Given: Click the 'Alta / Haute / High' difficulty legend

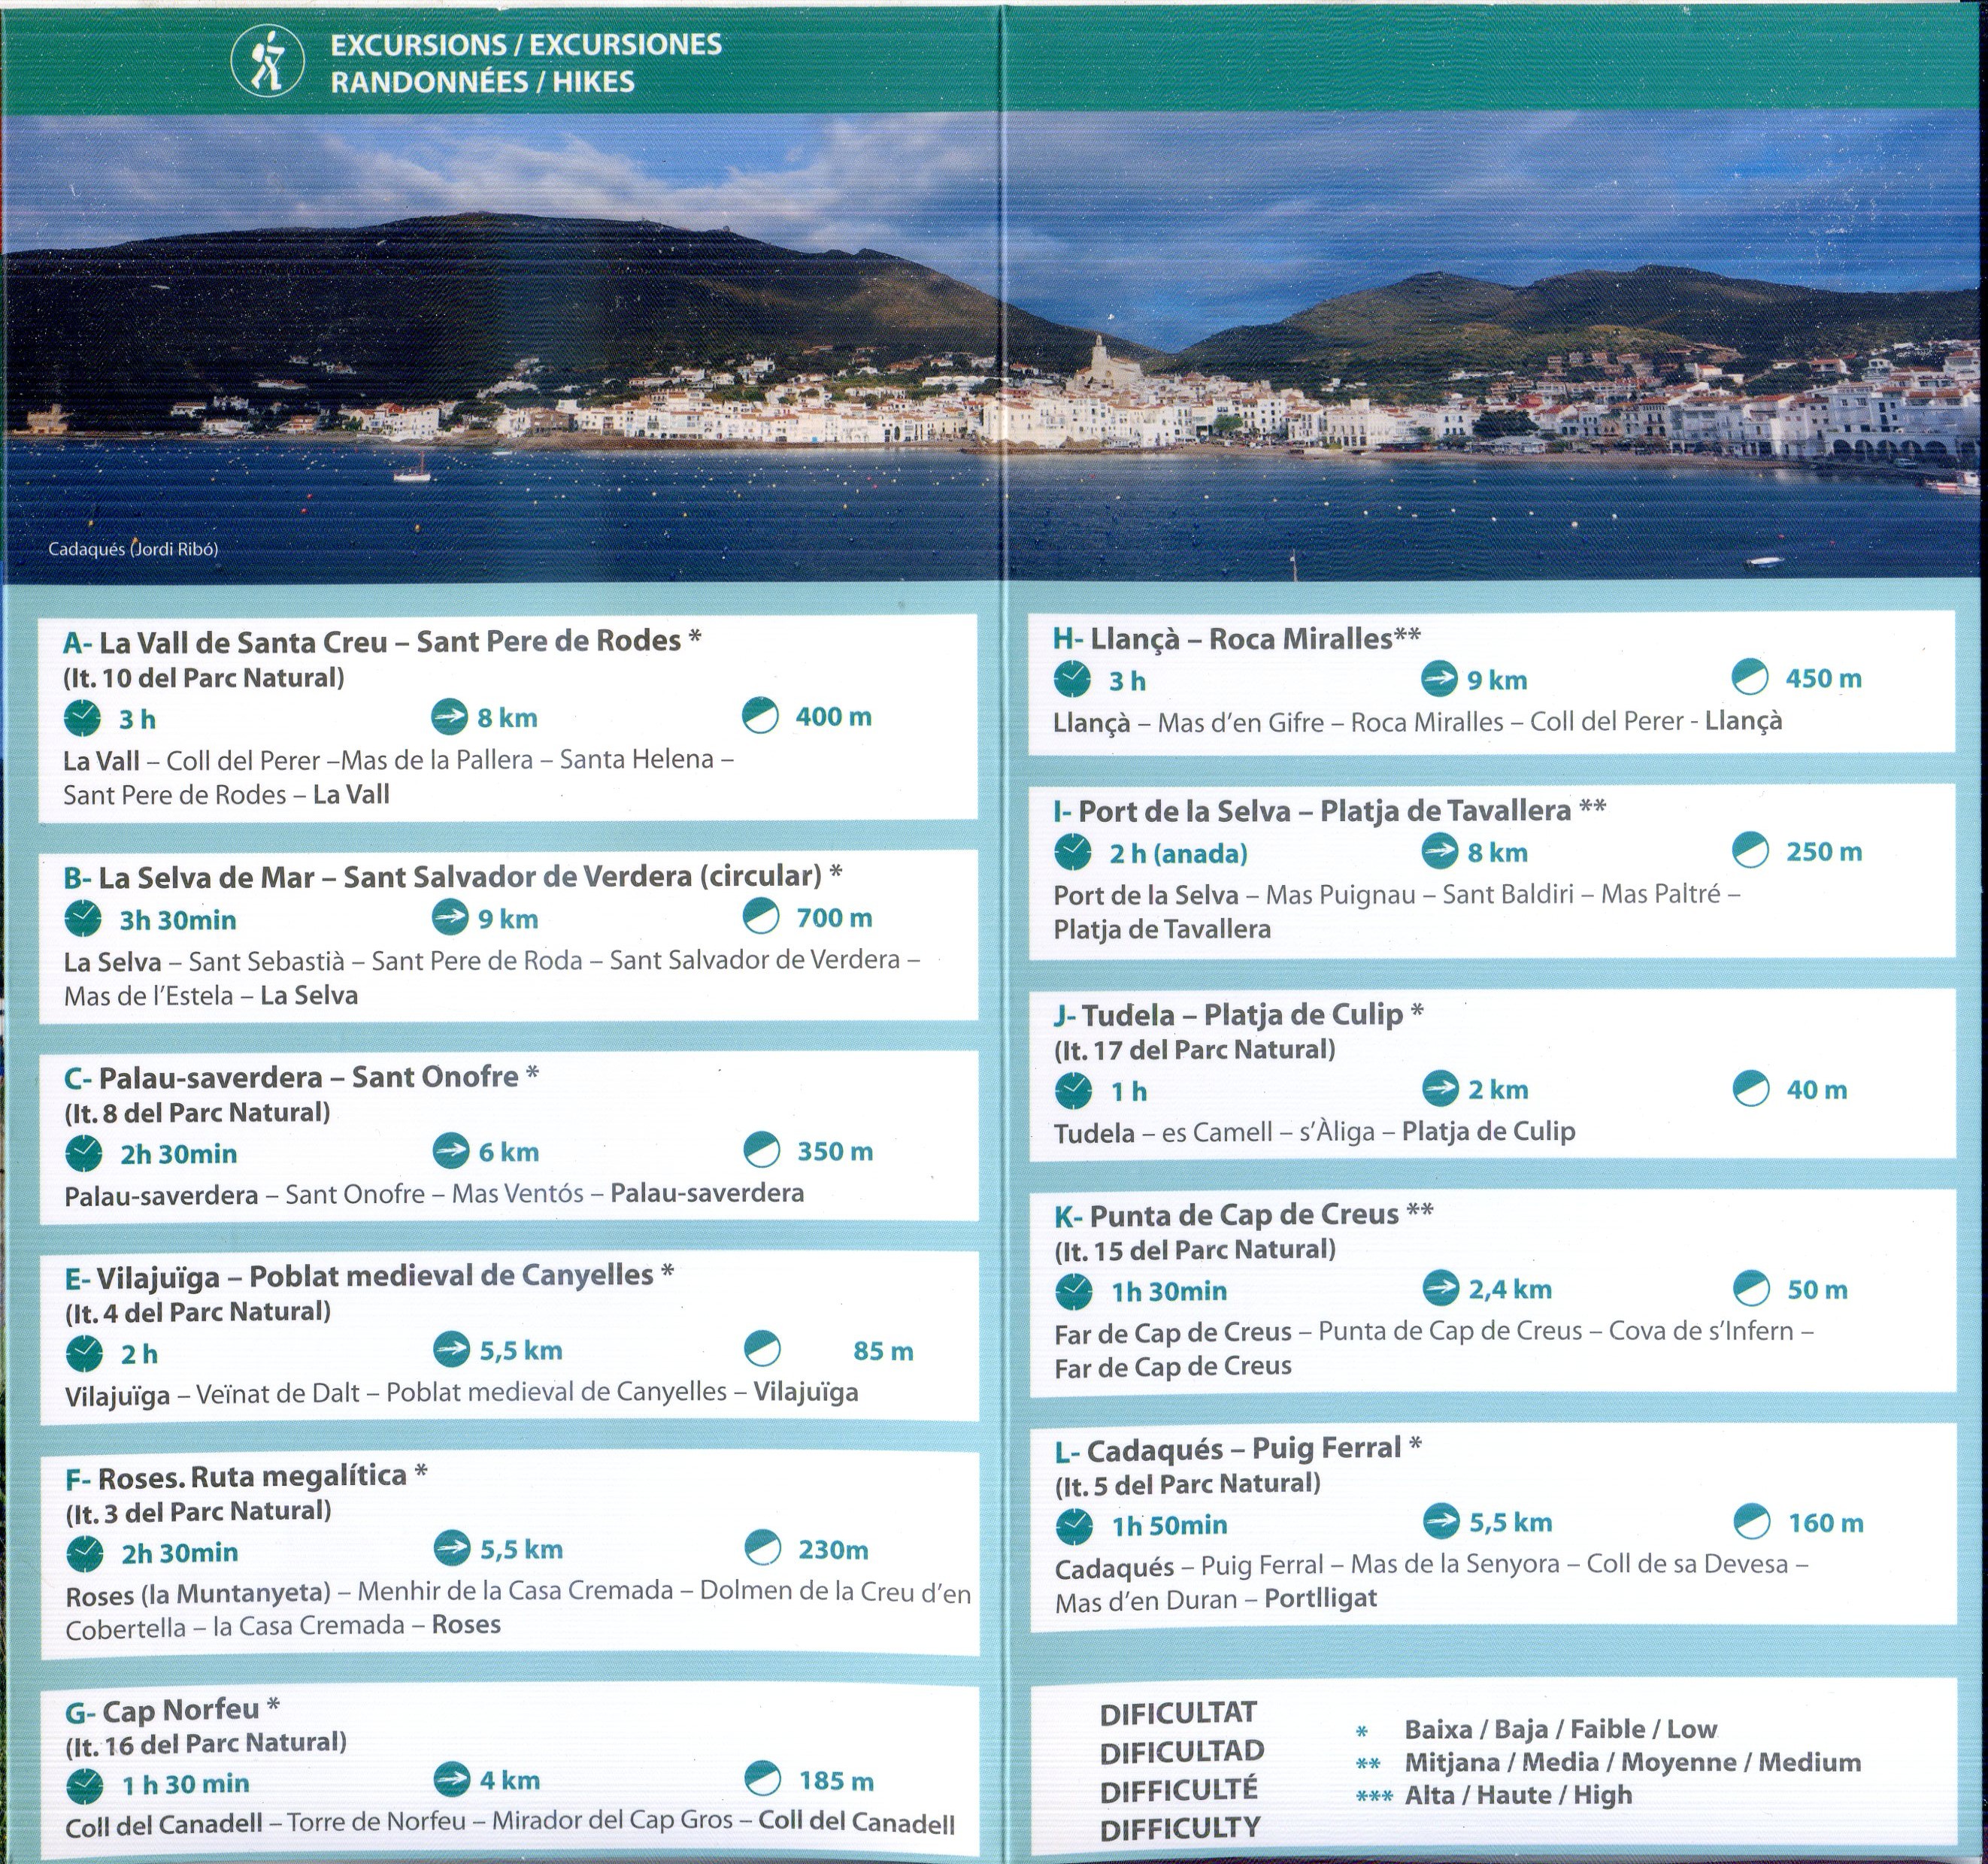Looking at the screenshot, I should click(1517, 1795).
